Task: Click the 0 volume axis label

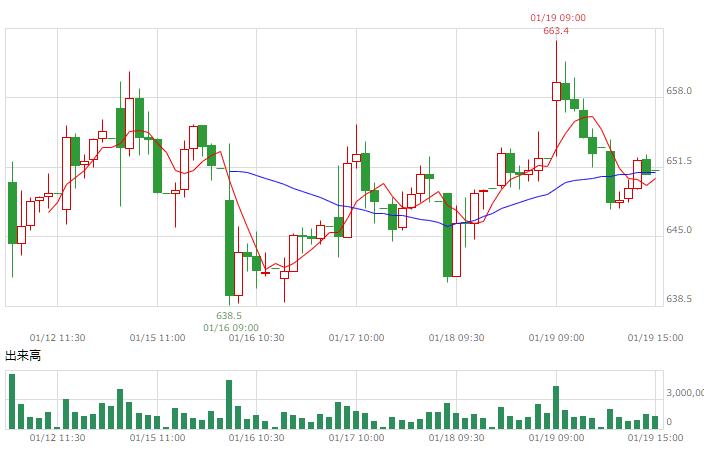Action: 669,422
